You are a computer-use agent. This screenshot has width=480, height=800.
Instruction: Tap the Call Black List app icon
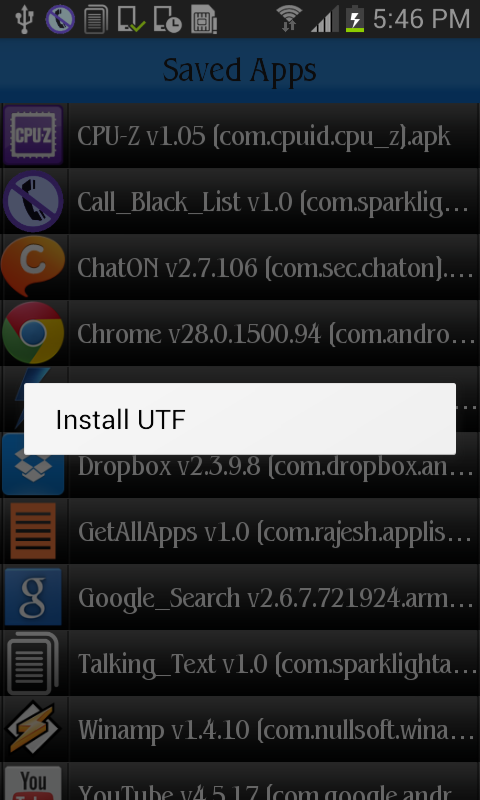click(33, 202)
